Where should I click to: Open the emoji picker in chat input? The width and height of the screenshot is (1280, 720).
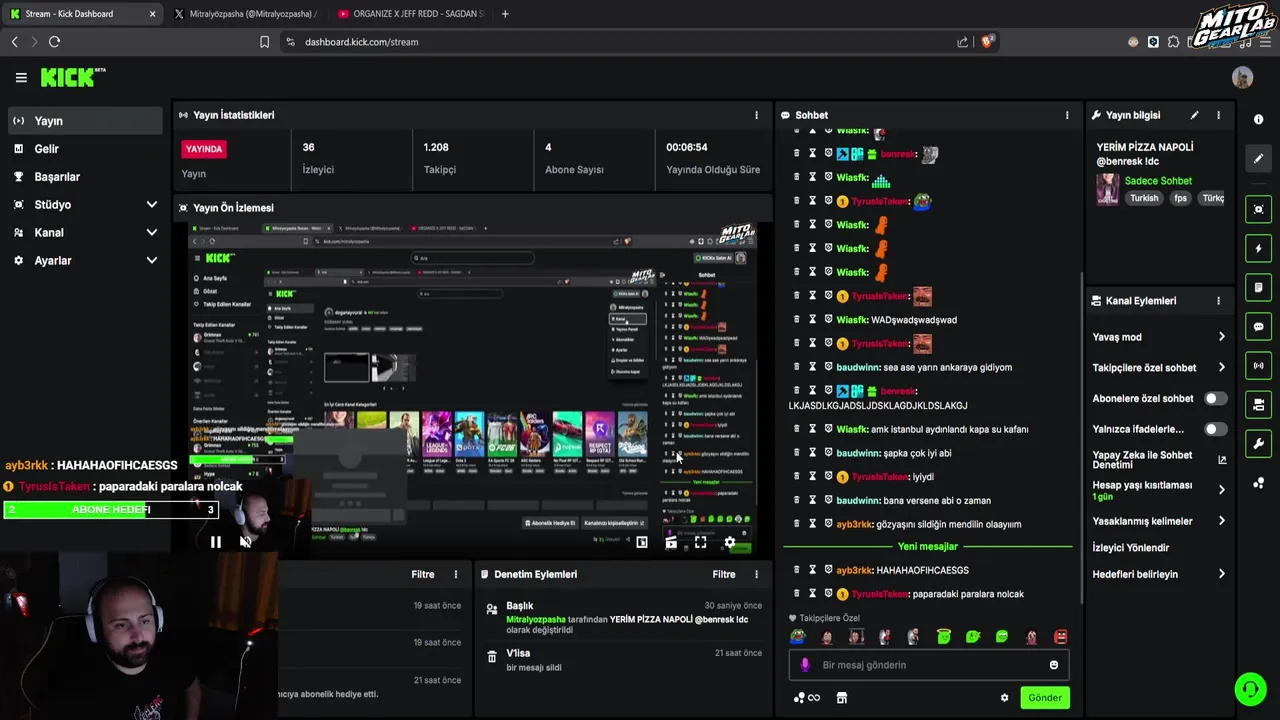pos(1054,665)
